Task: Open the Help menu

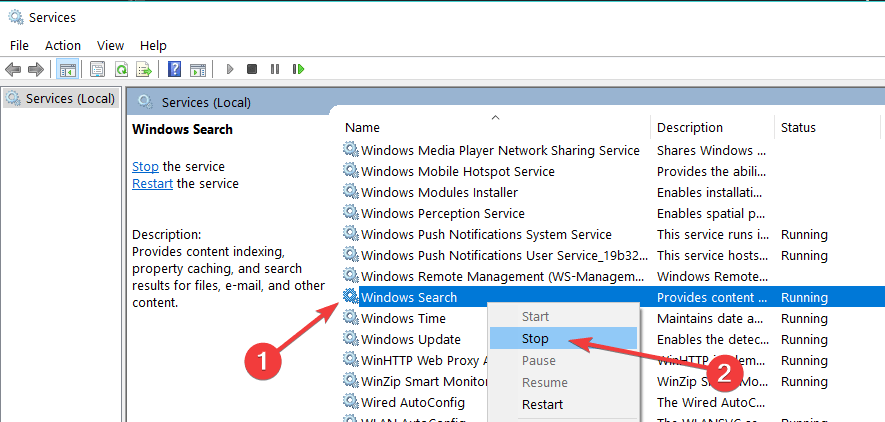Action: [153, 46]
